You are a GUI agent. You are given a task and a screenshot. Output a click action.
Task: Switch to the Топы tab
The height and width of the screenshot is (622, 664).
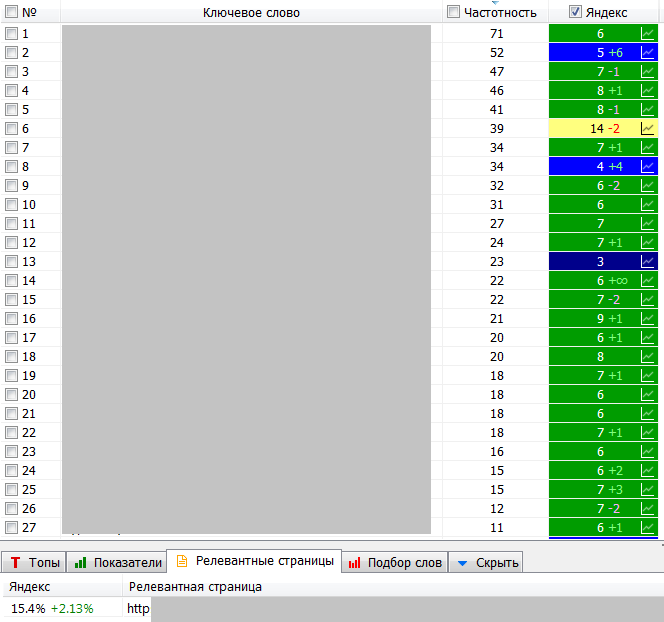click(34, 562)
